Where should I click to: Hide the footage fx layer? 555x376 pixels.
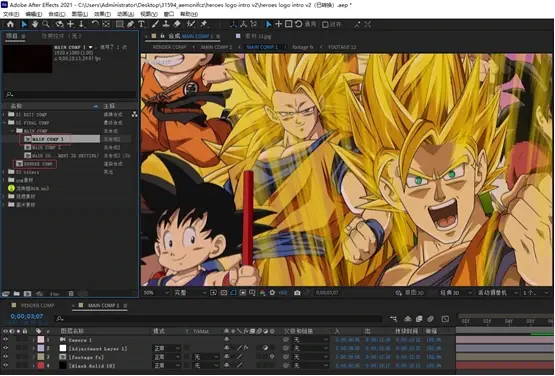coord(5,357)
